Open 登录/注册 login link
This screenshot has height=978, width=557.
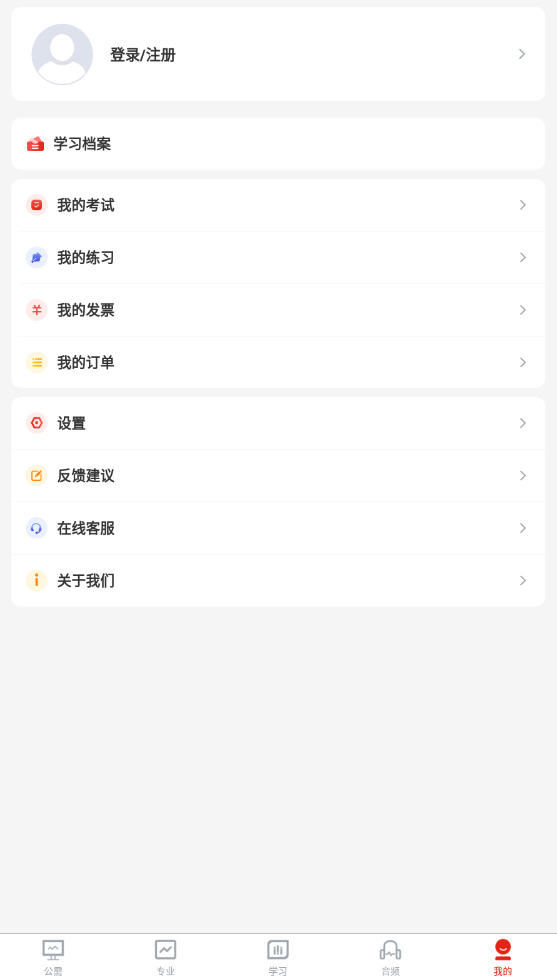(x=143, y=55)
